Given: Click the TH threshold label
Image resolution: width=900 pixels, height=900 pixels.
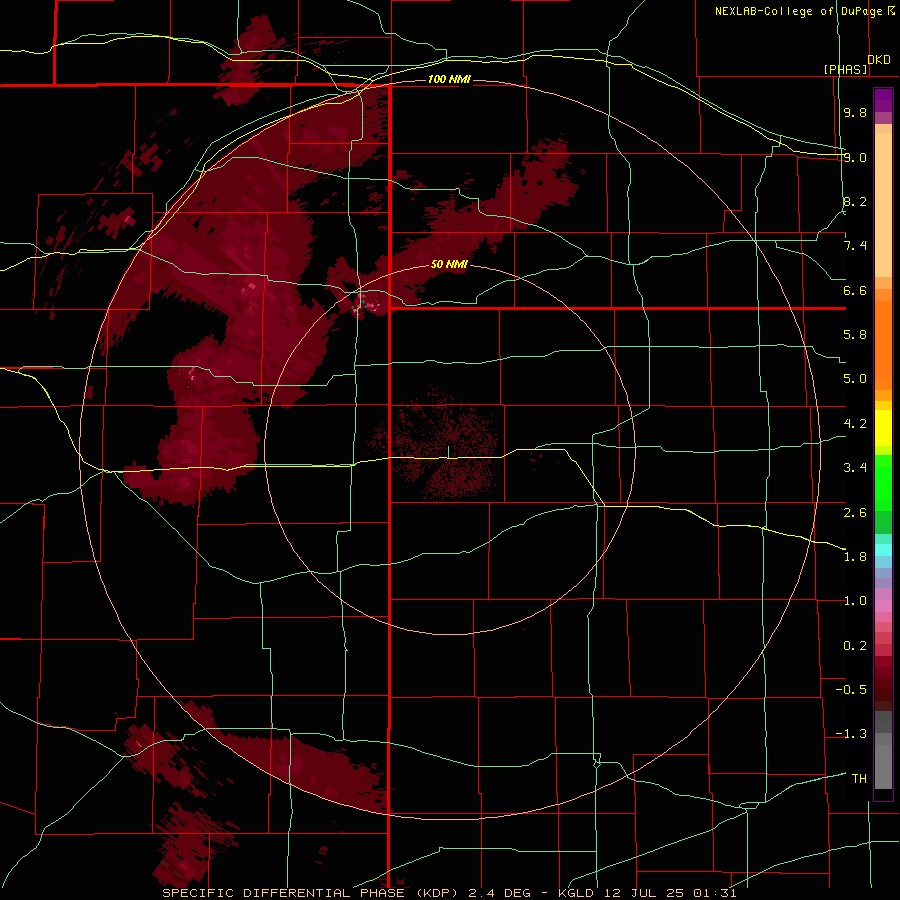Looking at the screenshot, I should click(859, 779).
